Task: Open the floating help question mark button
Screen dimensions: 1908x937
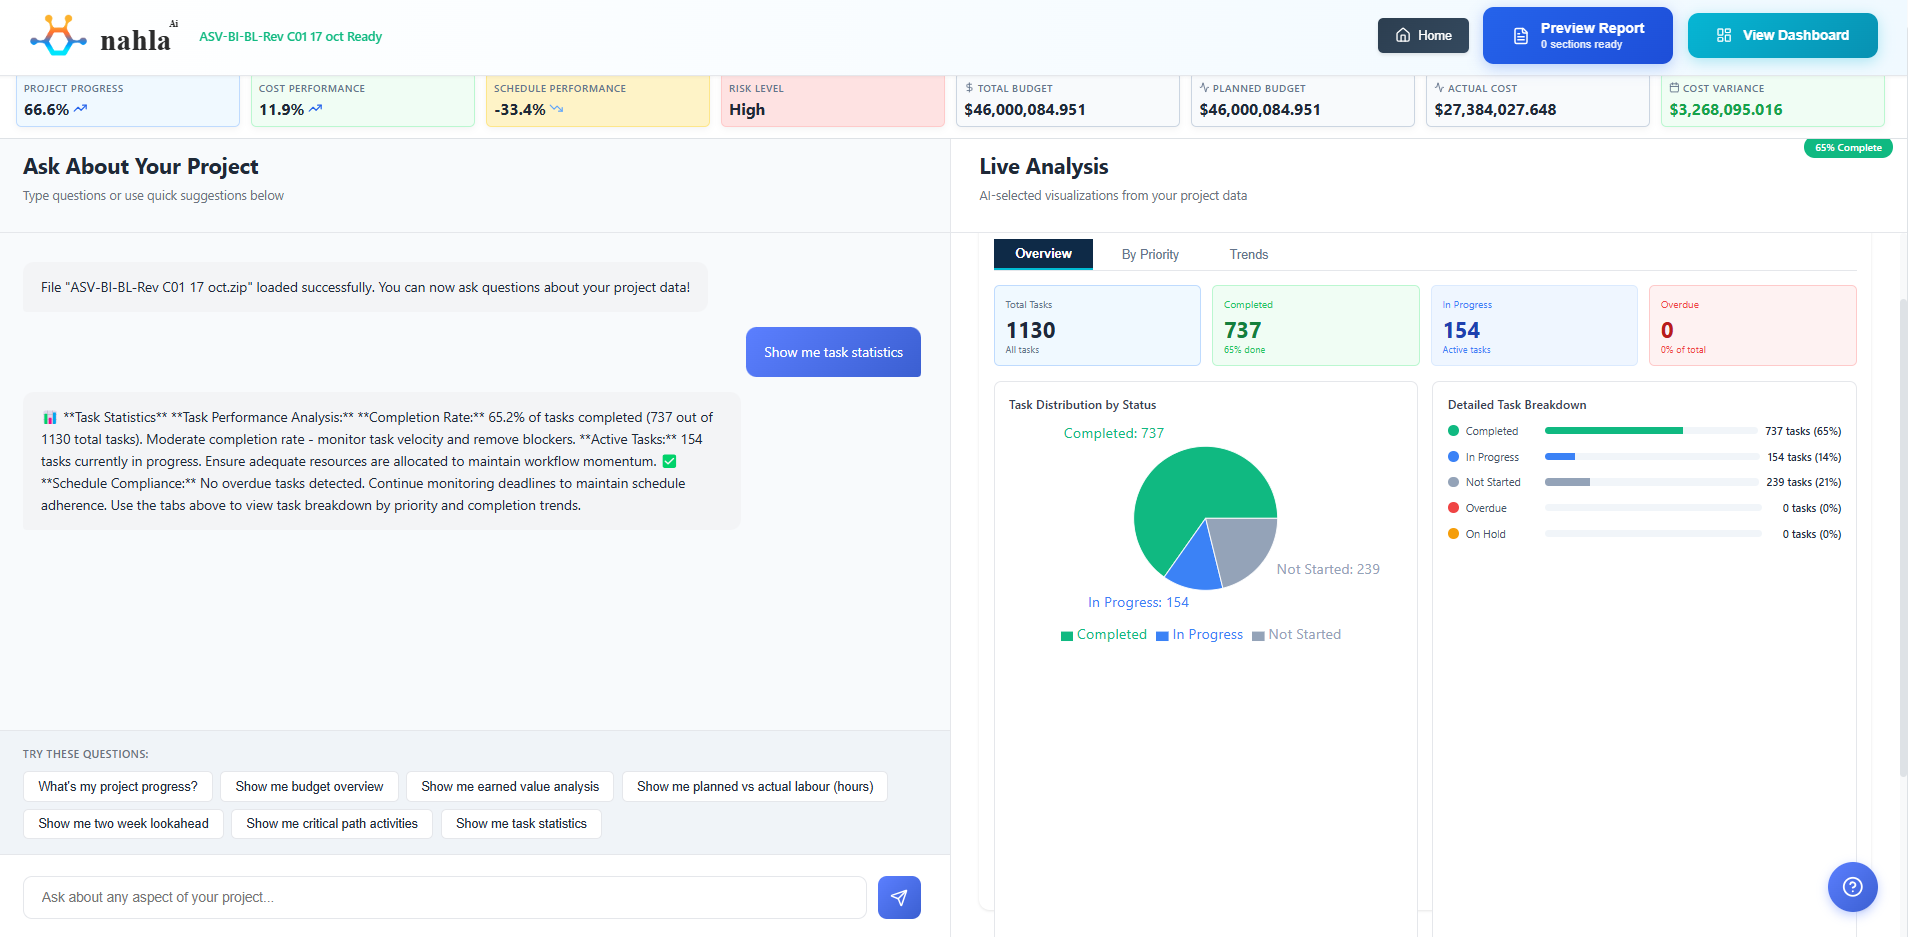Action: pos(1852,886)
